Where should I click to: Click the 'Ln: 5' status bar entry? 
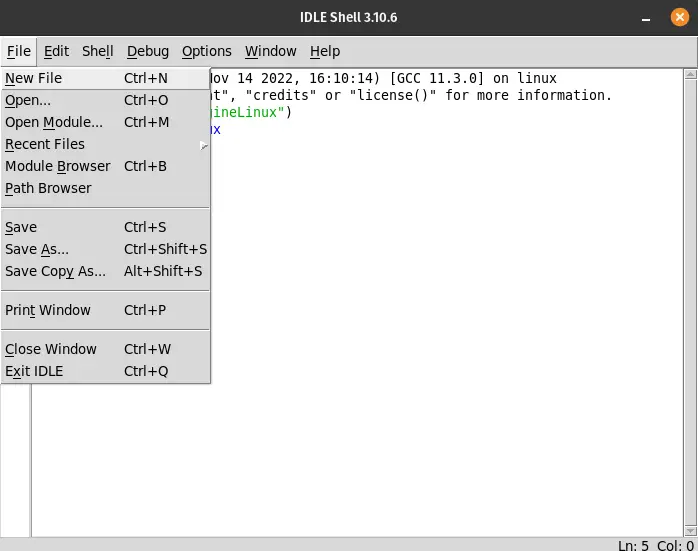633,546
